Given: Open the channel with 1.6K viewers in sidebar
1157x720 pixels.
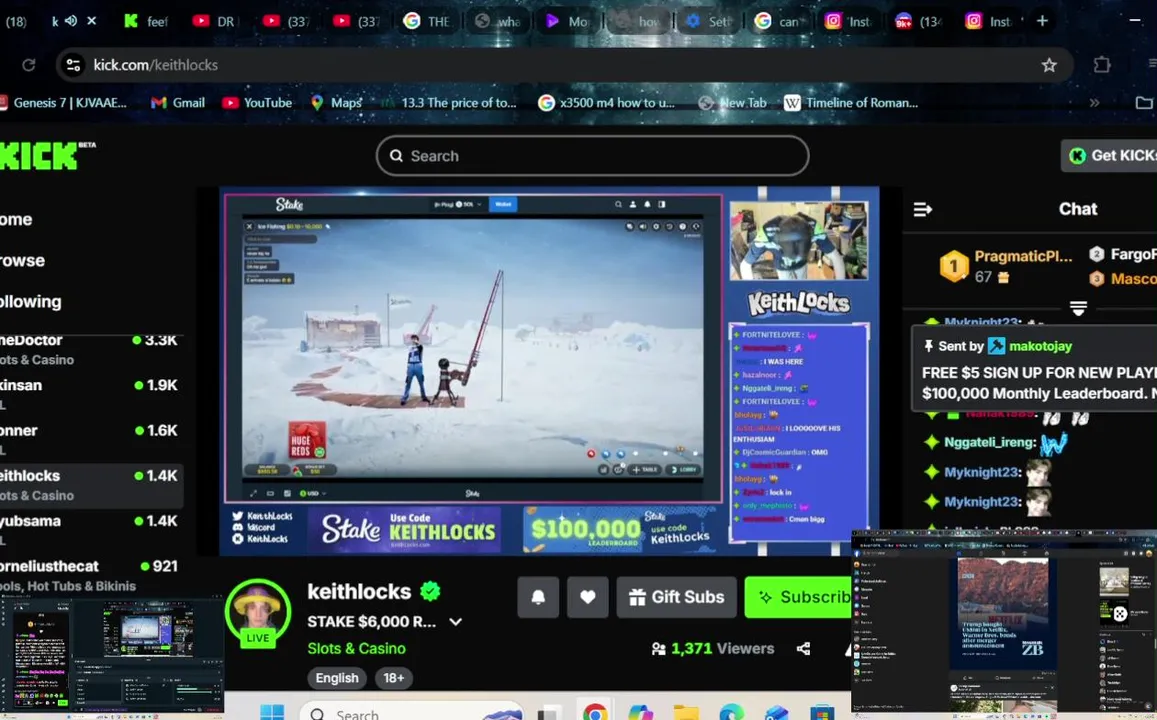Looking at the screenshot, I should pyautogui.click(x=89, y=439).
